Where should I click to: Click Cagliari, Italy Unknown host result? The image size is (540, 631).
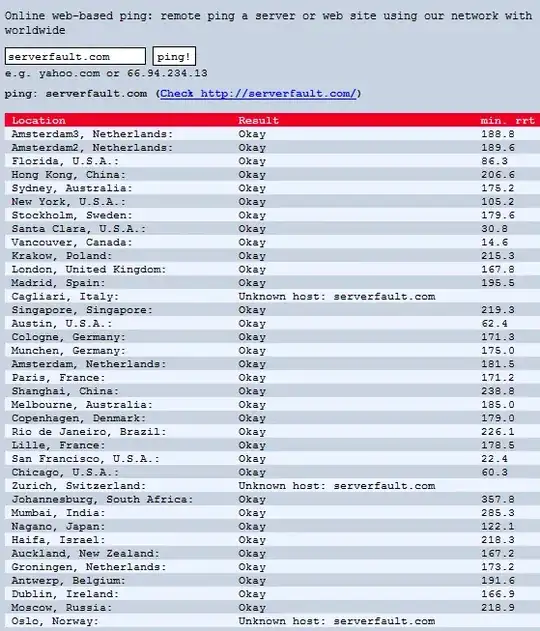[337, 297]
